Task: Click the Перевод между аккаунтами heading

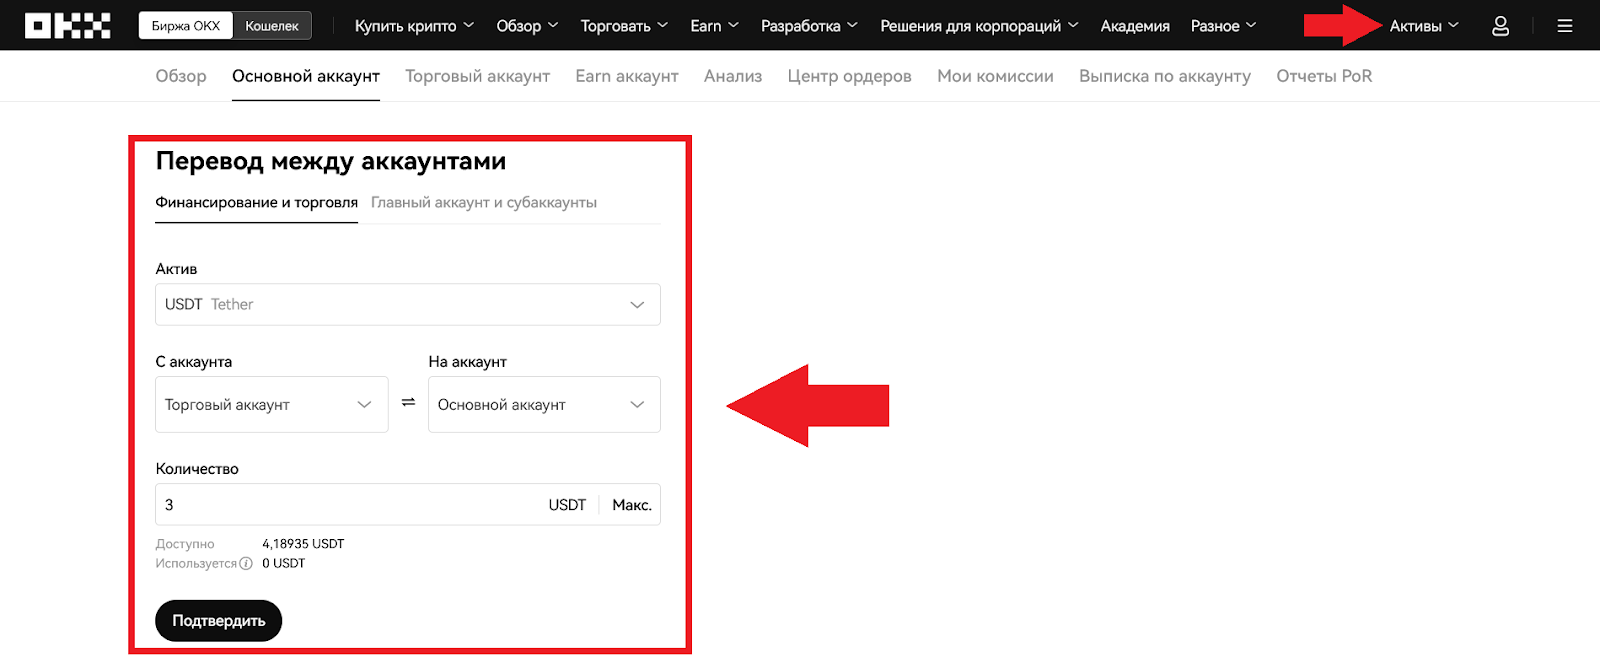Action: coord(331,162)
